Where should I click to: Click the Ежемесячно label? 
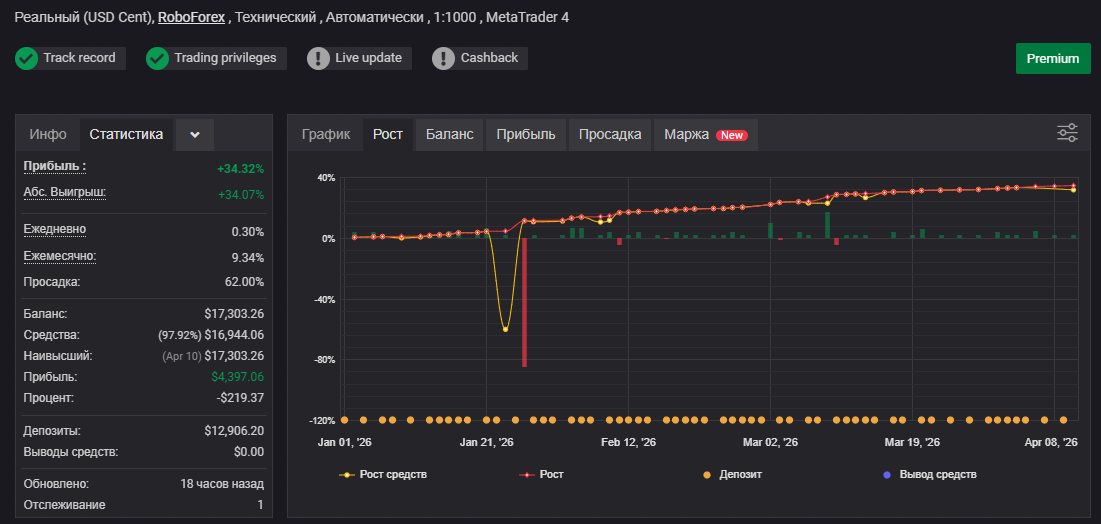point(60,256)
